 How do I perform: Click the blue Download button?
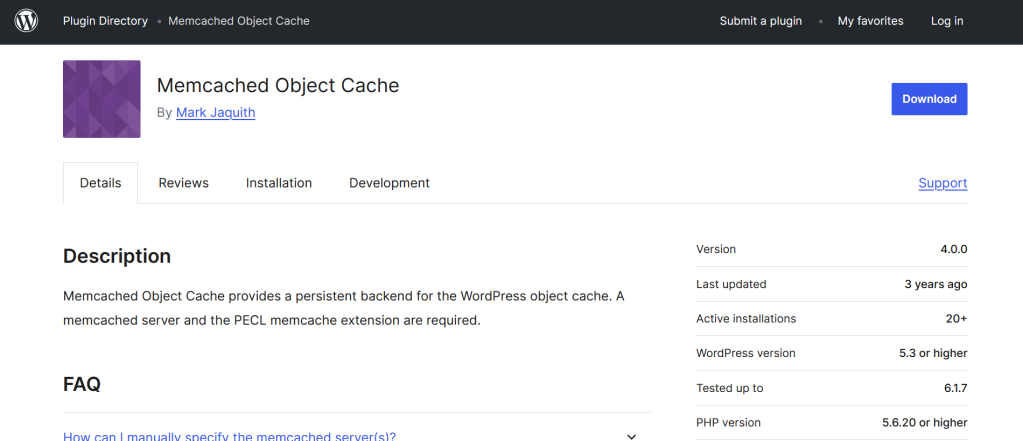929,99
